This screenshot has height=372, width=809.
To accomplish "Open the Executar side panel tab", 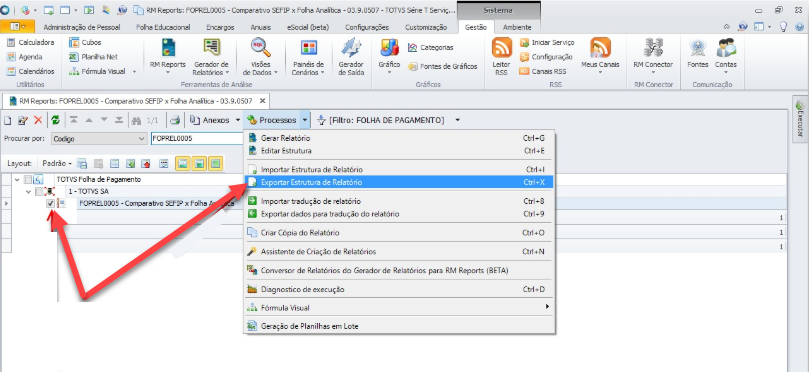I will coord(800,118).
